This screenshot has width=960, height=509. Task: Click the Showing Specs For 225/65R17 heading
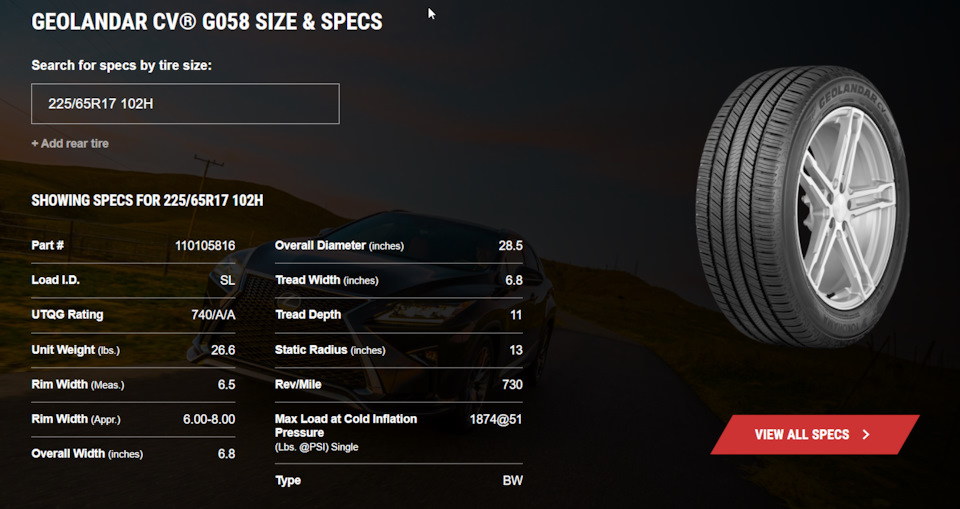click(147, 201)
